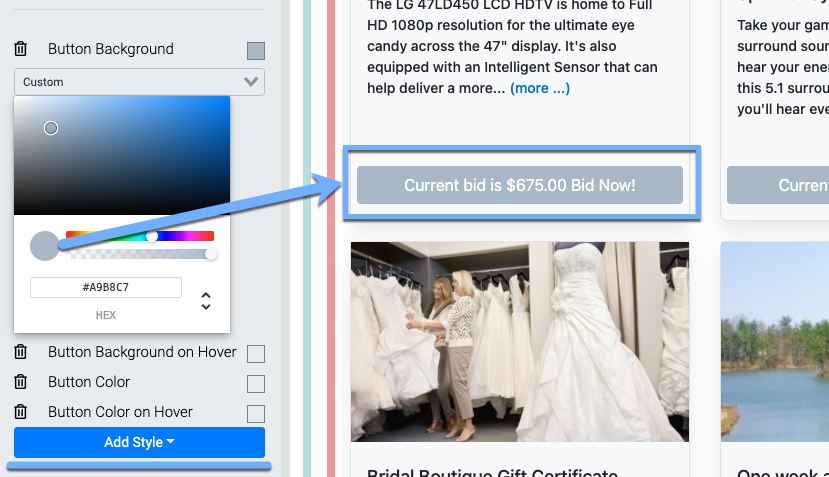Click the lake landscape photo
The image size is (829, 477).
tap(774, 341)
